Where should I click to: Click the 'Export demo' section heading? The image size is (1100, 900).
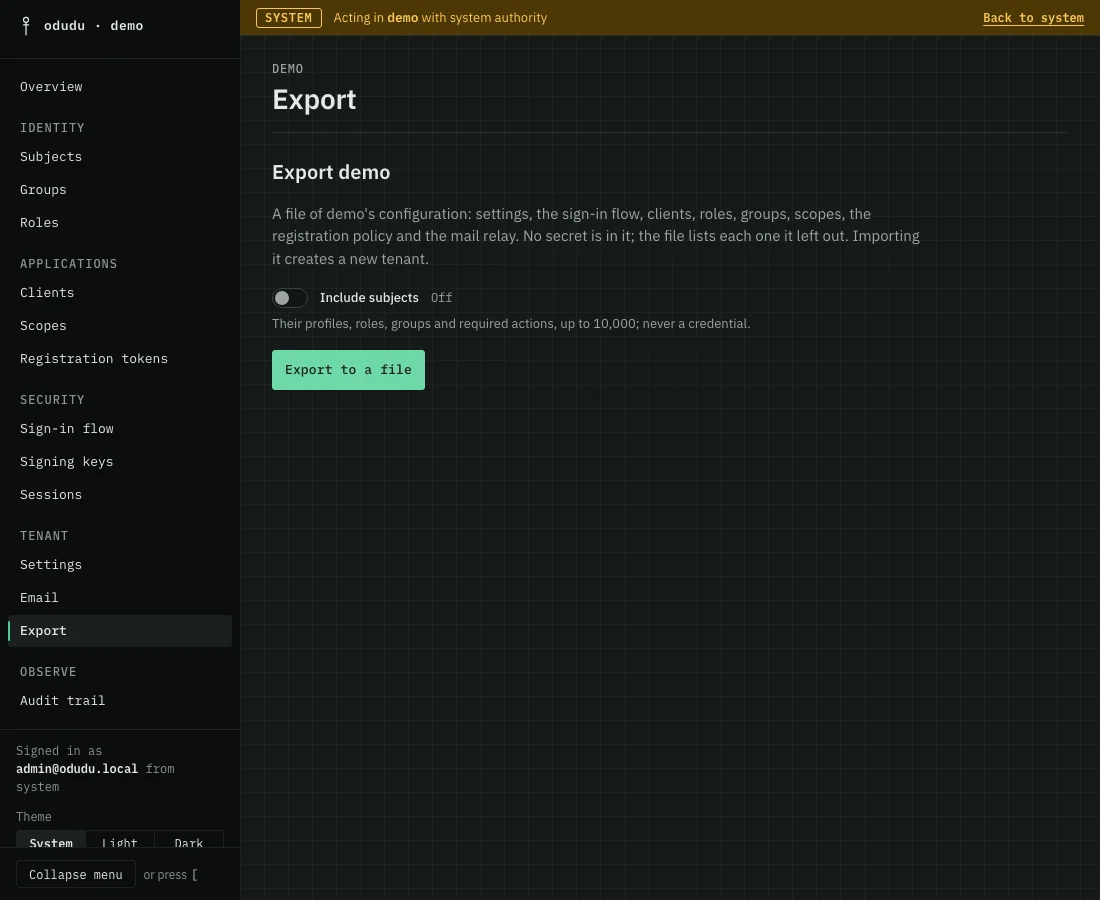(x=331, y=173)
